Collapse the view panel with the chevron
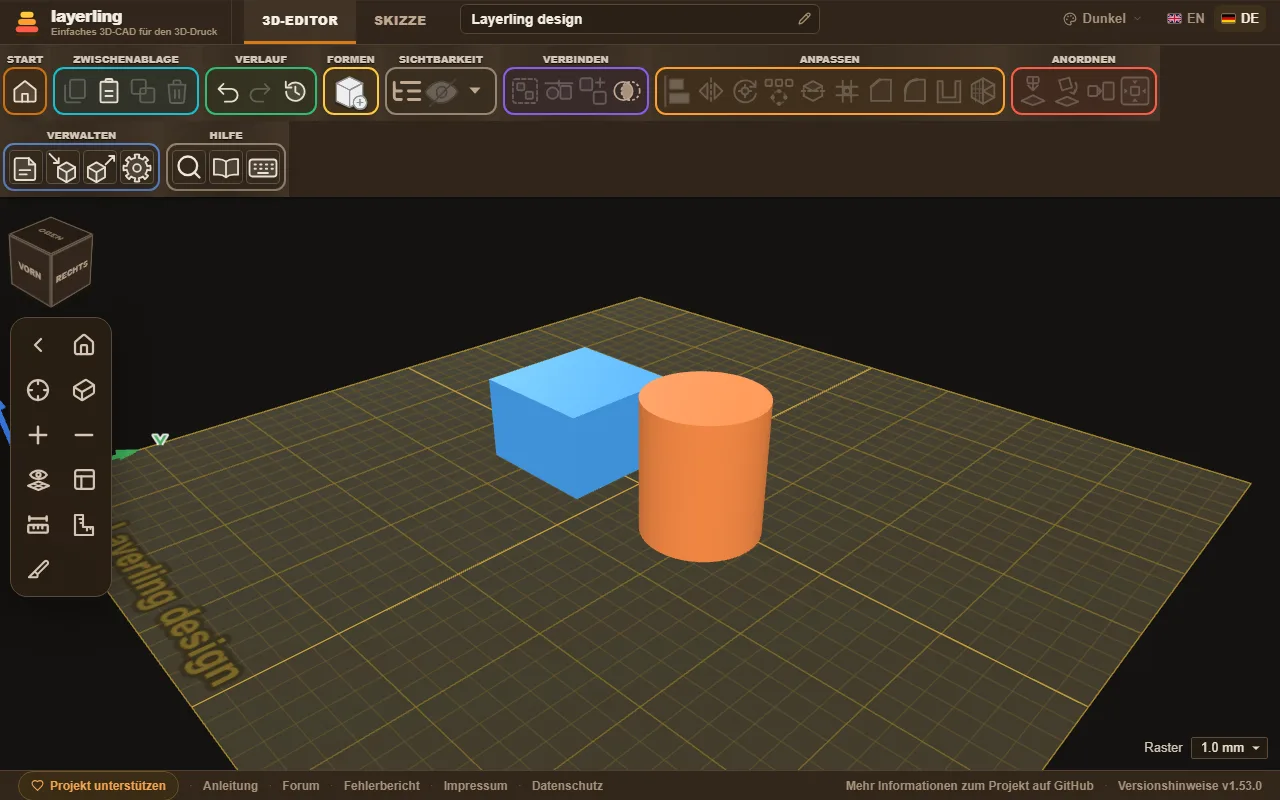 click(38, 345)
